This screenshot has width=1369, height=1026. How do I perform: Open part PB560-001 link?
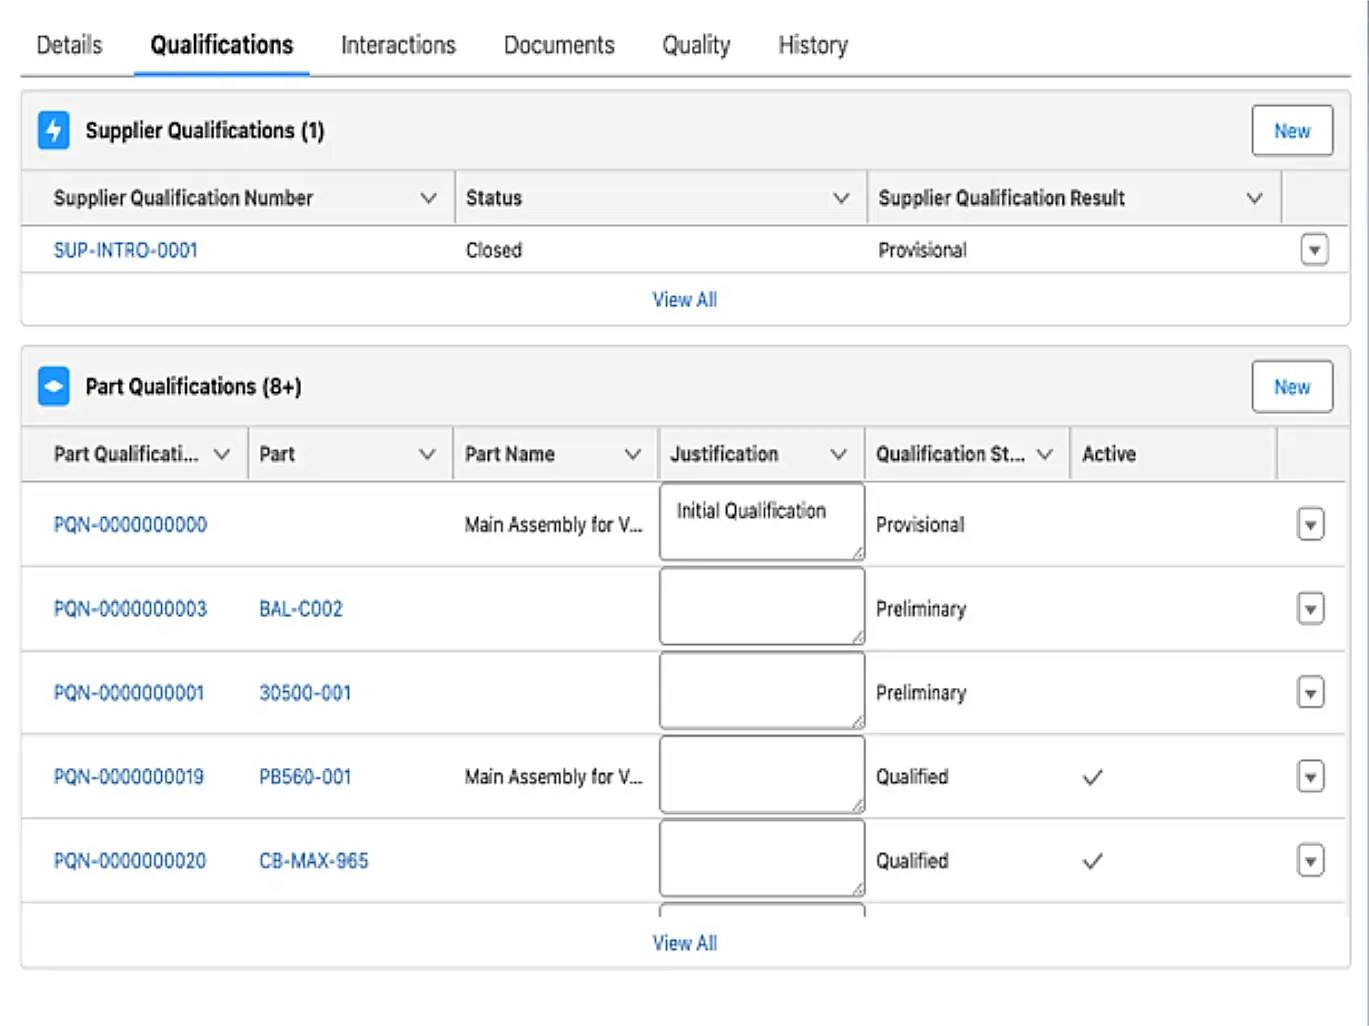coord(305,776)
